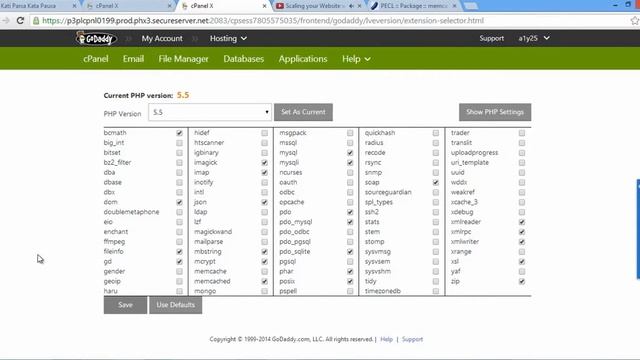Close the PECL Package tab
640x360 pixels.
(454, 6)
